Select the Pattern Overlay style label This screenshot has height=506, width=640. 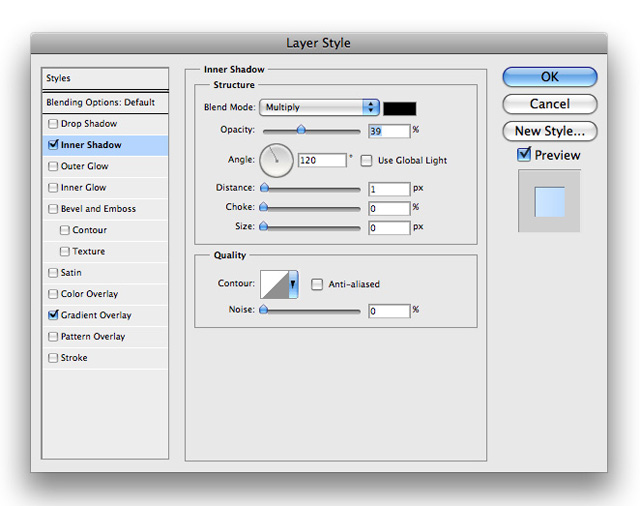tap(93, 337)
